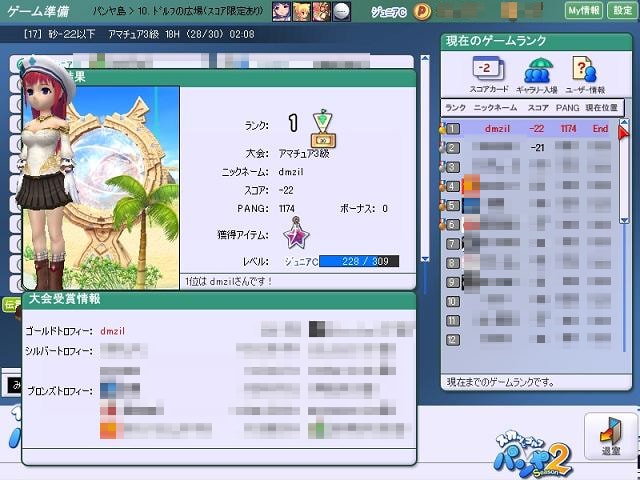Open the スコアカード score card icon
Image resolution: width=640 pixels, height=480 pixels.
pyautogui.click(x=489, y=74)
